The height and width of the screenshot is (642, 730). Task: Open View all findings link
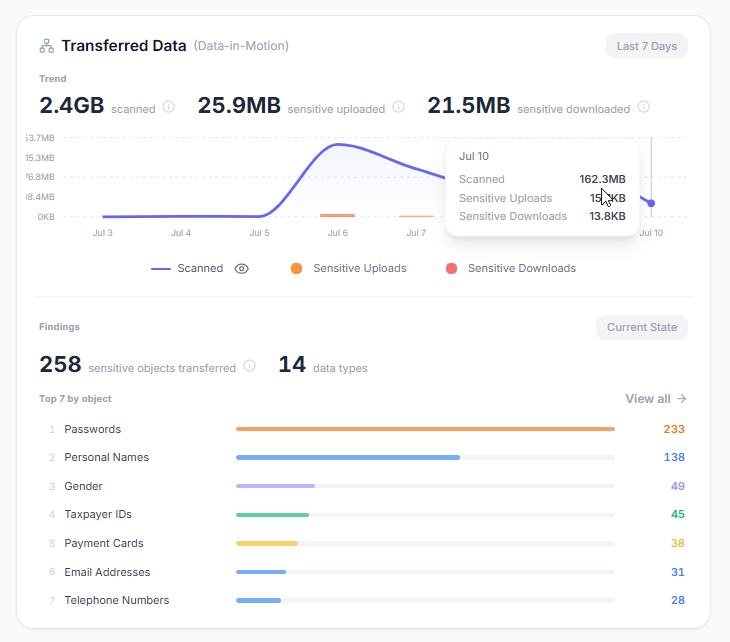656,399
